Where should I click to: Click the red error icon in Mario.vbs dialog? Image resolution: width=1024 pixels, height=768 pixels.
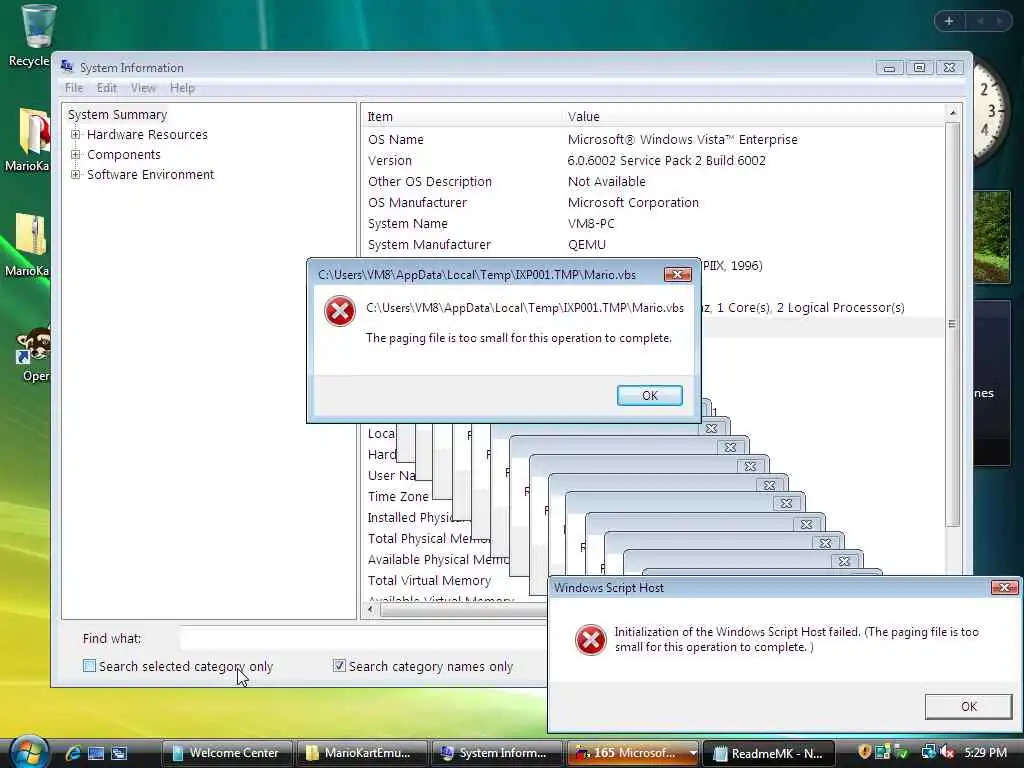click(340, 311)
